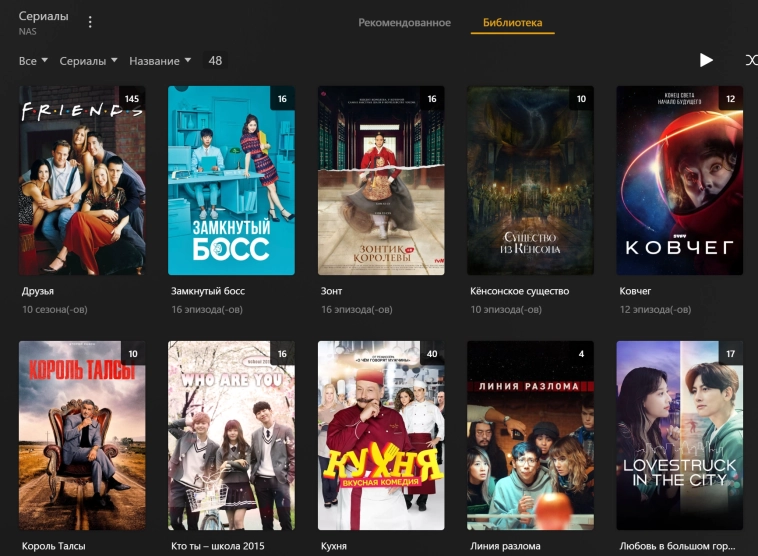
Task: Click 10 эпизода(-ов) under Кёнсонское существо
Action: coord(506,309)
